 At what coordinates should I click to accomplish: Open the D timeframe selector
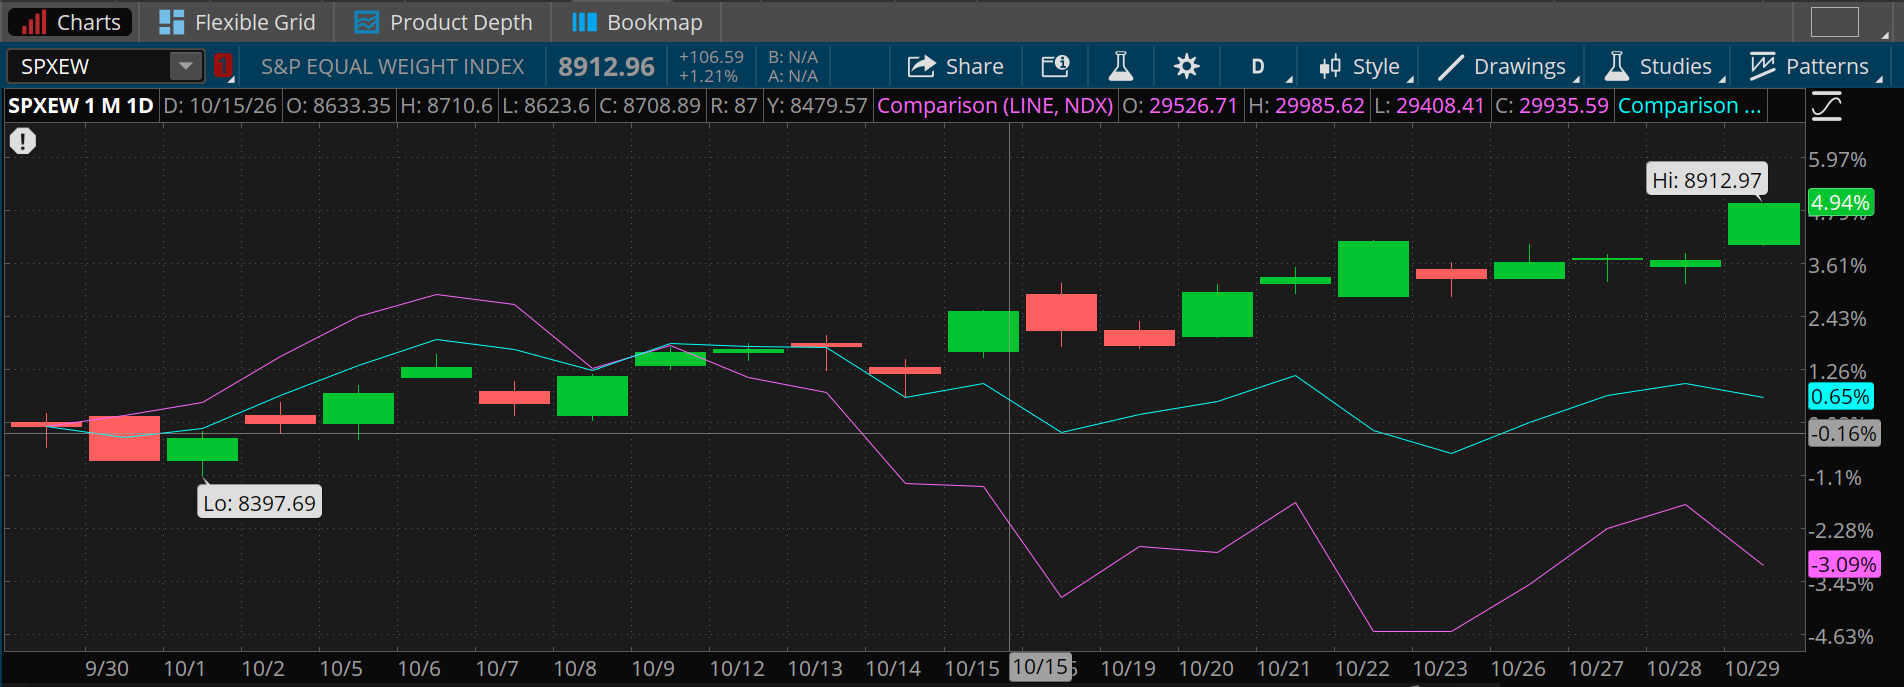[x=1259, y=66]
